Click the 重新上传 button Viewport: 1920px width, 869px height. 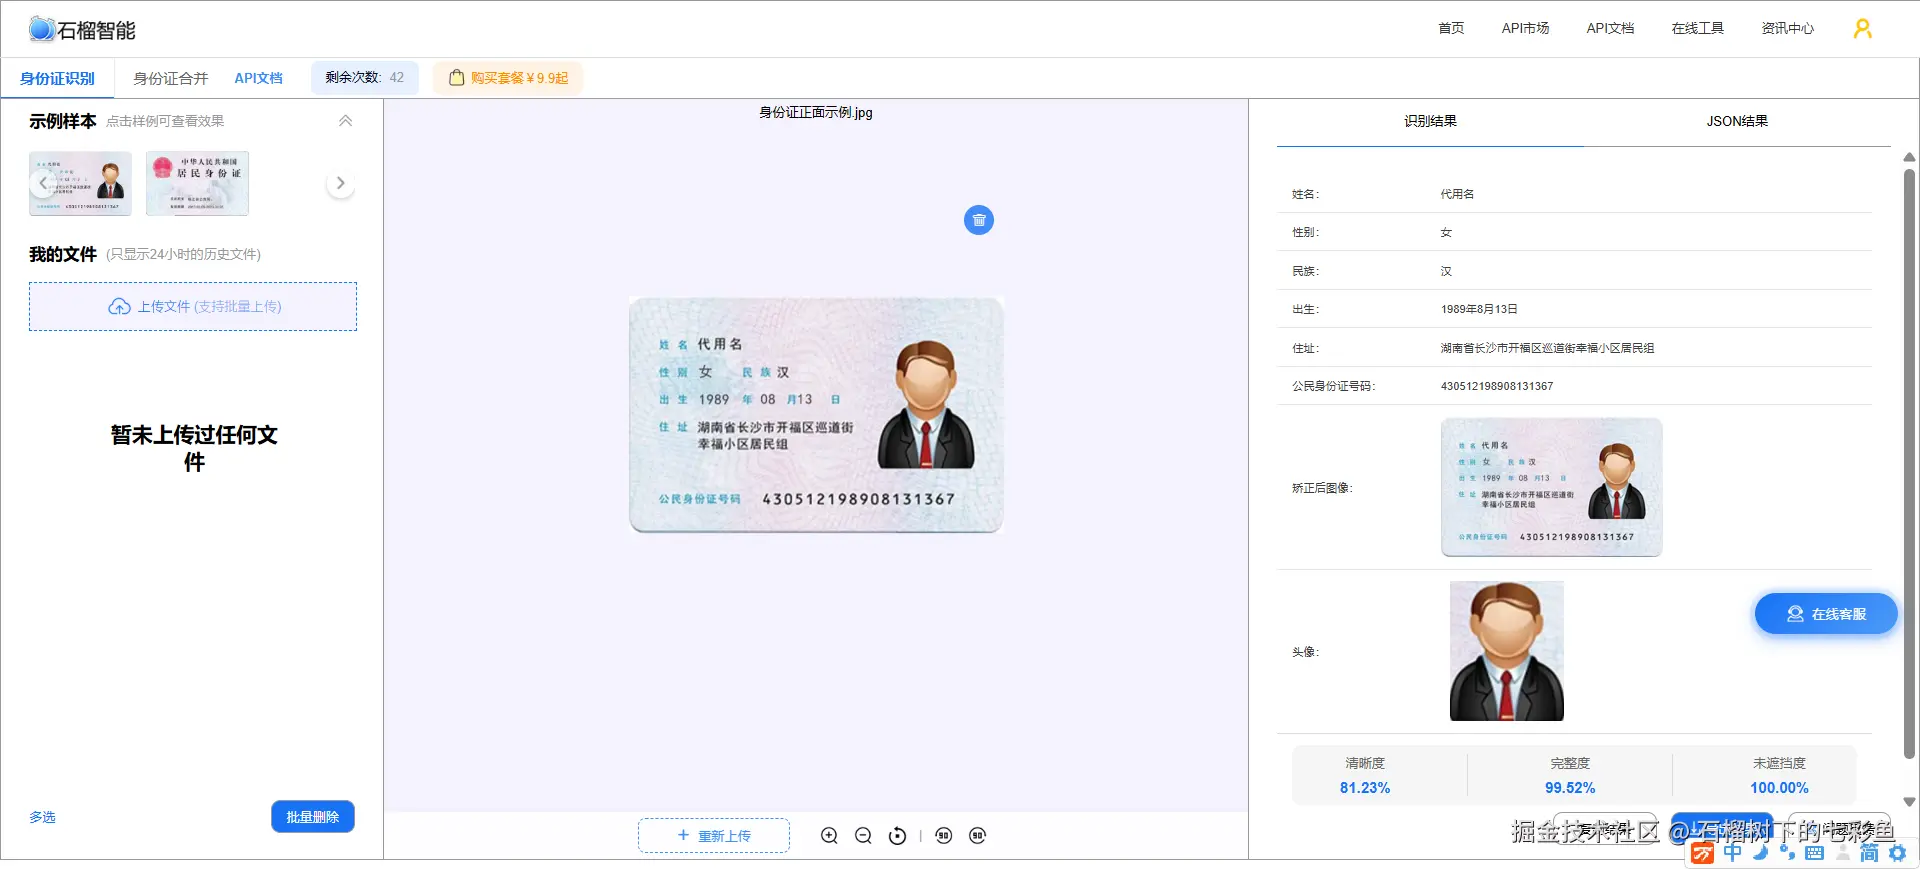pyautogui.click(x=714, y=835)
